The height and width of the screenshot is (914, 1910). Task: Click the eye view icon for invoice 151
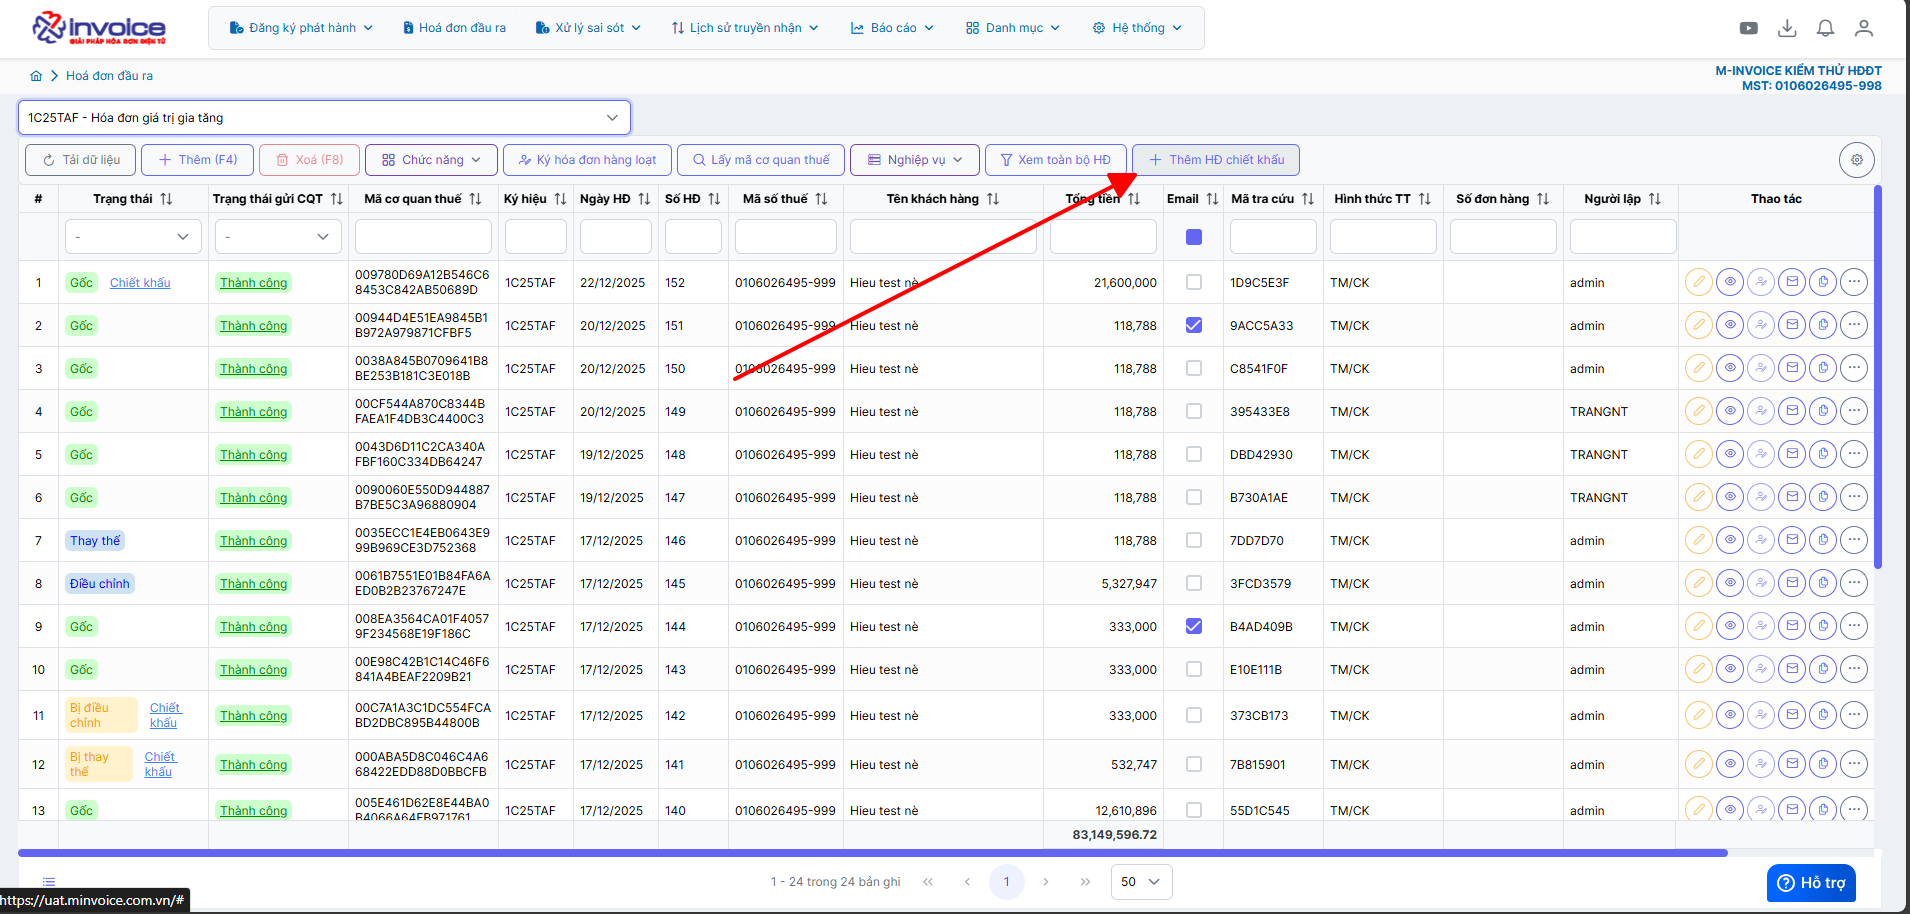click(x=1729, y=325)
